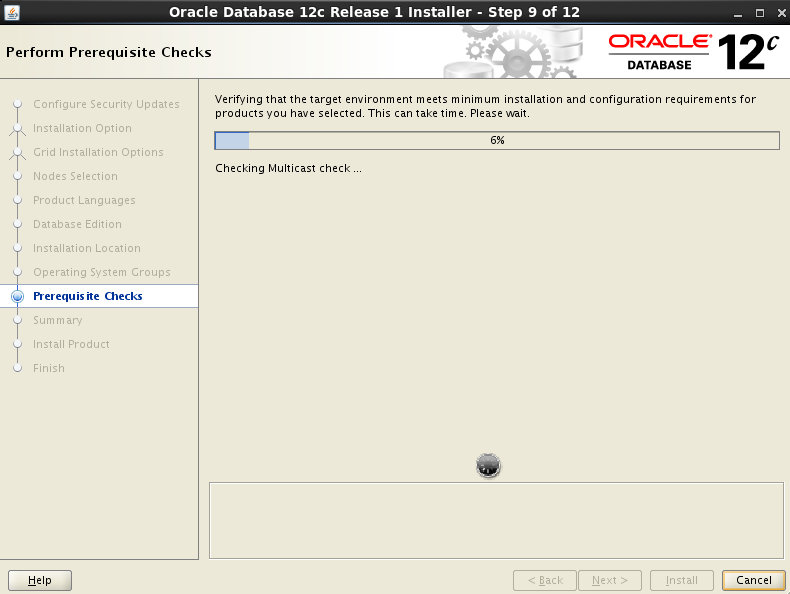Close the installer window

coord(781,13)
